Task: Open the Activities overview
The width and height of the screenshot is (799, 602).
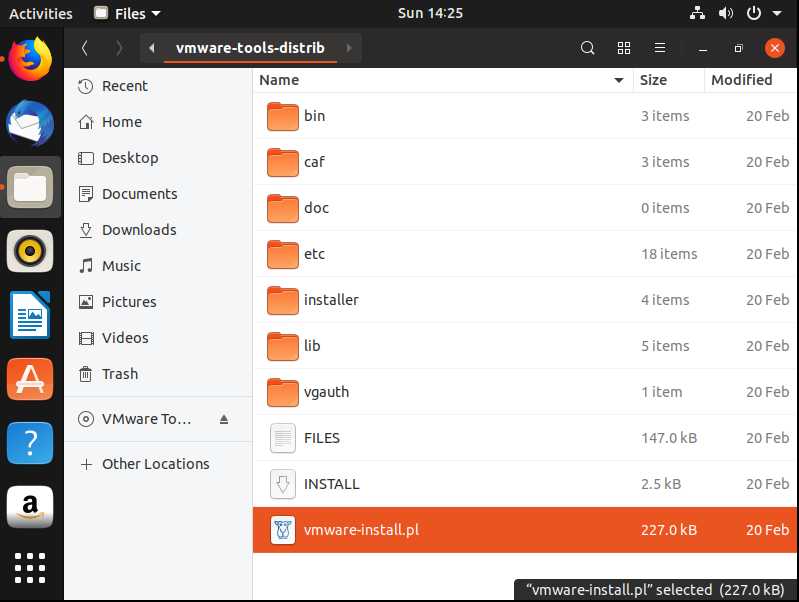Action: [41, 13]
